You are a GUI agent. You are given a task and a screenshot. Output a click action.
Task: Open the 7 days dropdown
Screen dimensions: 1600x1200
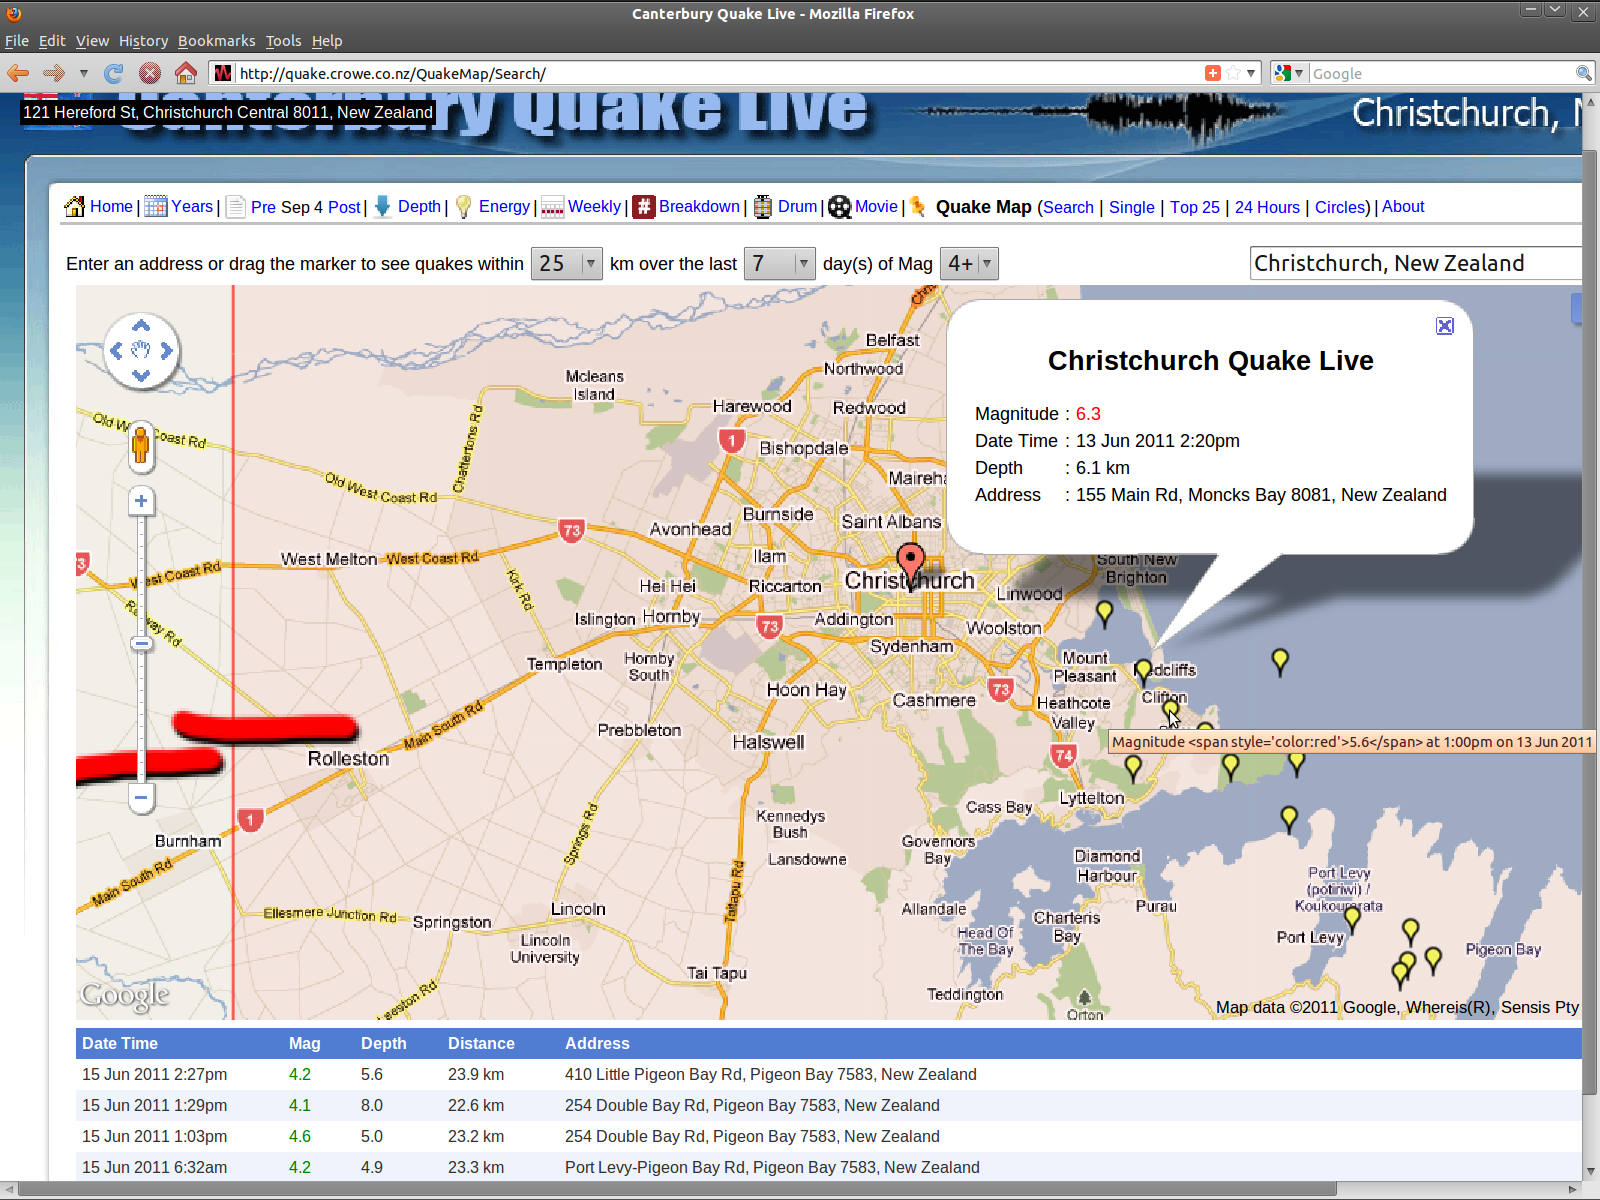coord(779,264)
